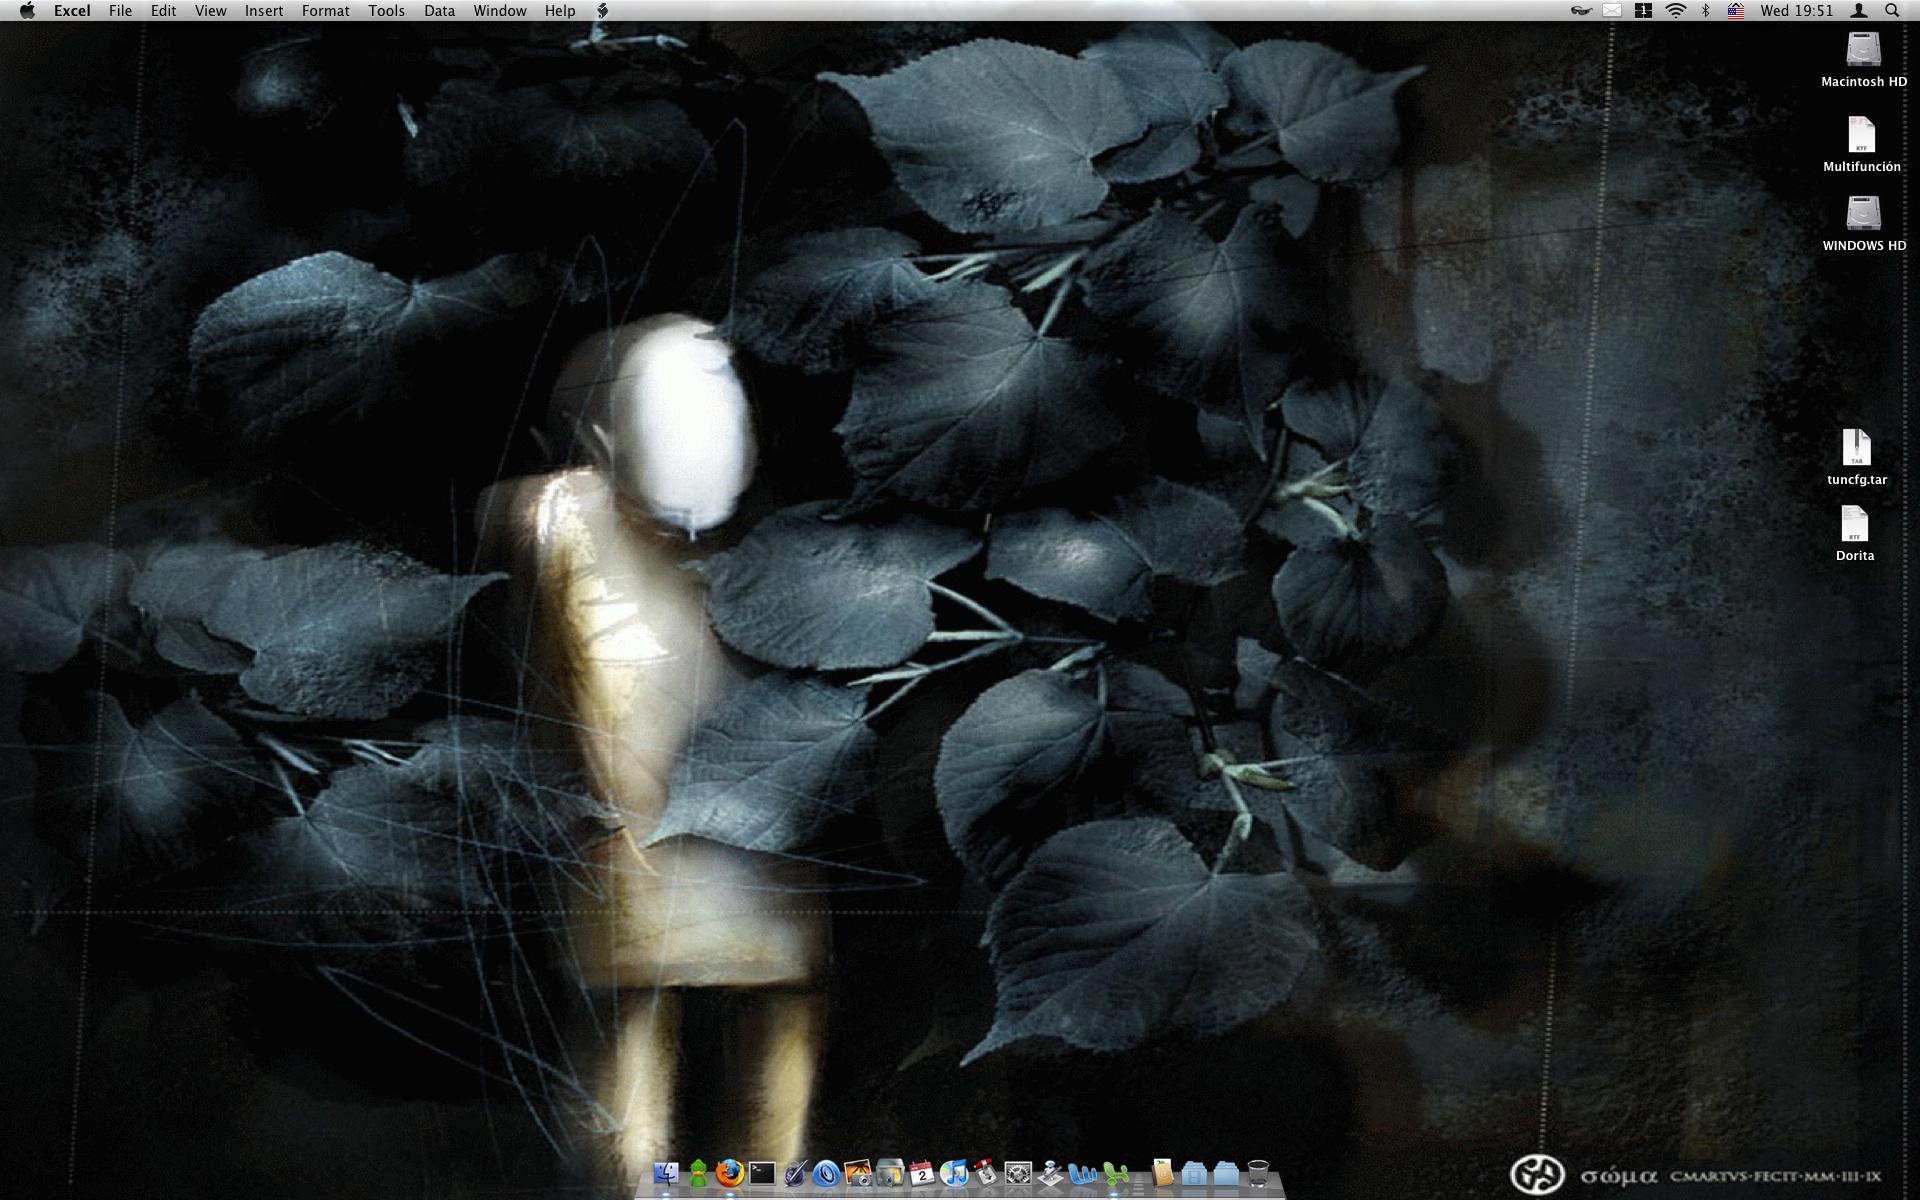The height and width of the screenshot is (1200, 1920).
Task: Open Firefox from the dock
Action: [x=730, y=1173]
